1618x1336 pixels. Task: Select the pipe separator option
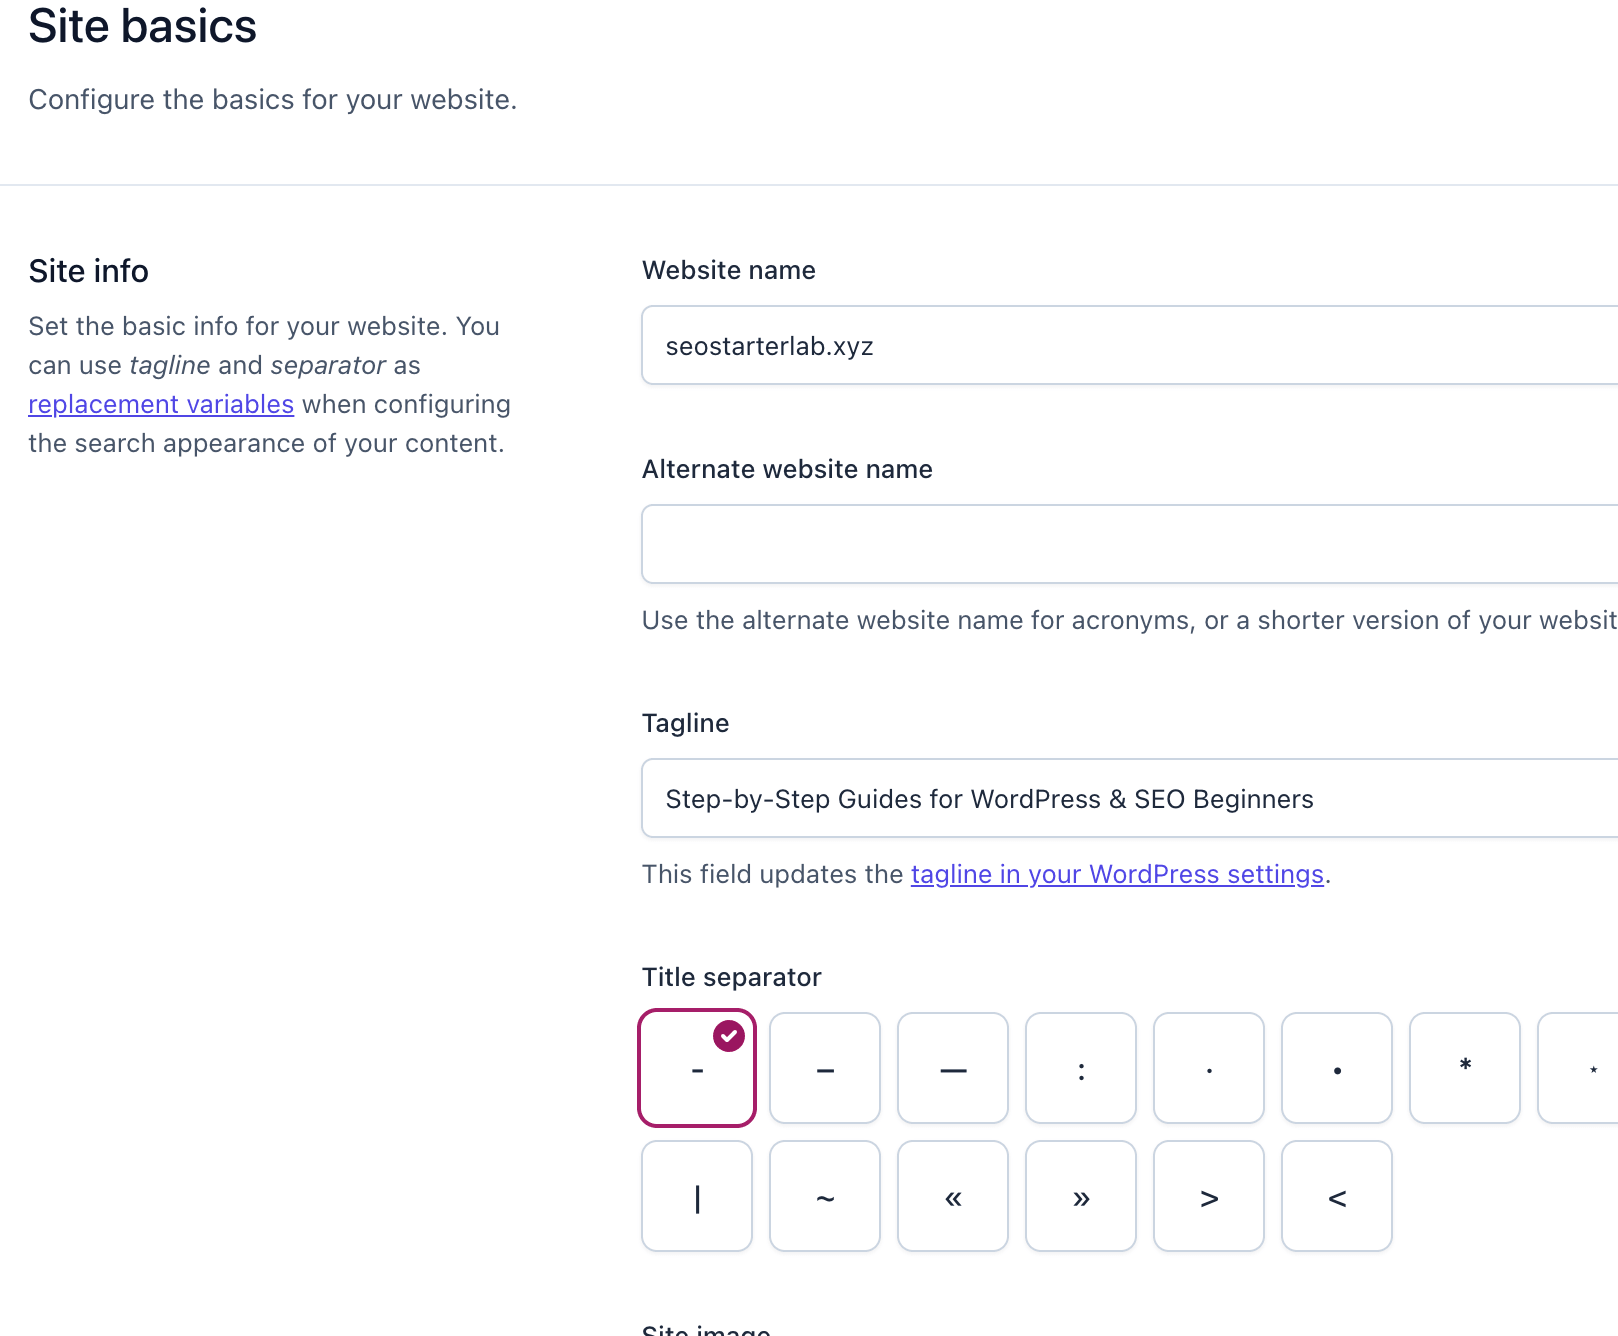(697, 1196)
